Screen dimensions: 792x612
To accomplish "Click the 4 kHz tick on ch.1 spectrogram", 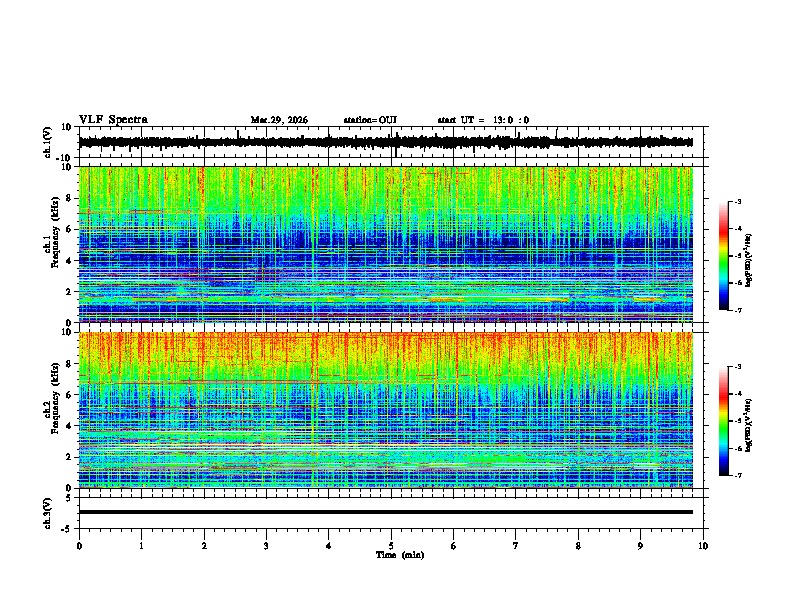I will [x=69, y=261].
